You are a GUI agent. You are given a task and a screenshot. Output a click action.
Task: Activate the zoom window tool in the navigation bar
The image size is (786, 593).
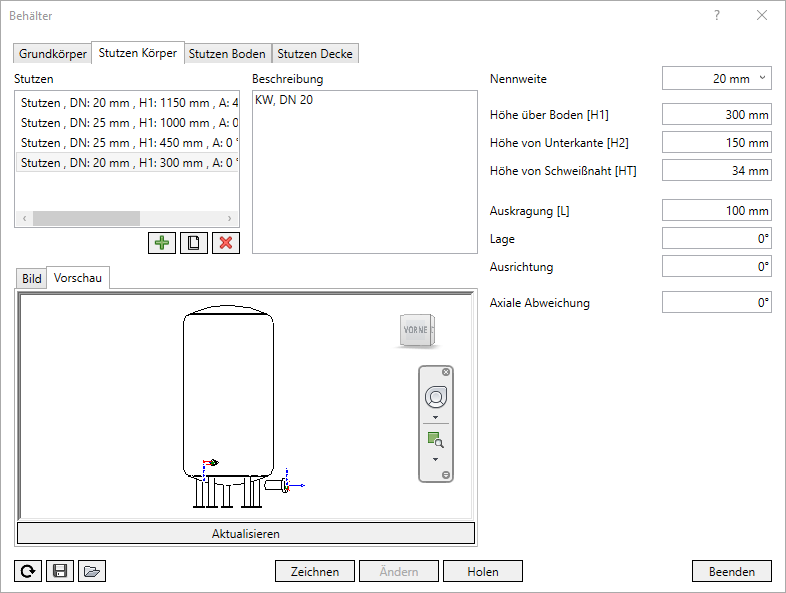(x=436, y=440)
